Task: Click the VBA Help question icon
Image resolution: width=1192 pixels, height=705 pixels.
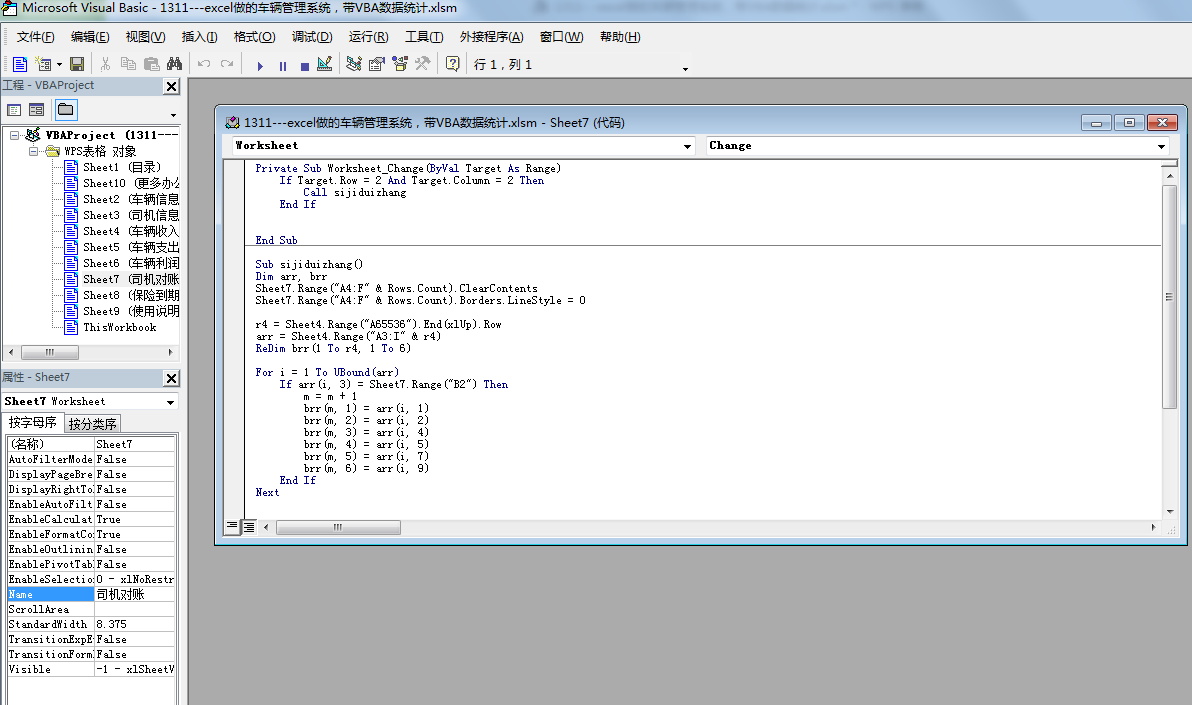Action: [452, 65]
